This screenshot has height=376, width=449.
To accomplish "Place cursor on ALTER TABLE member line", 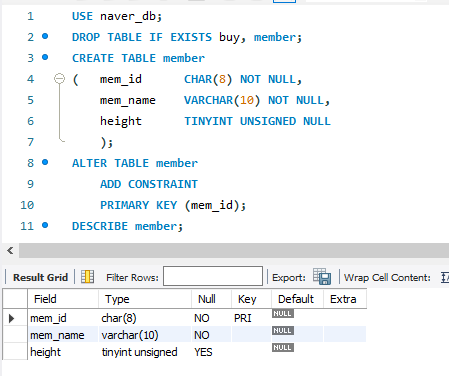I will click(x=135, y=163).
